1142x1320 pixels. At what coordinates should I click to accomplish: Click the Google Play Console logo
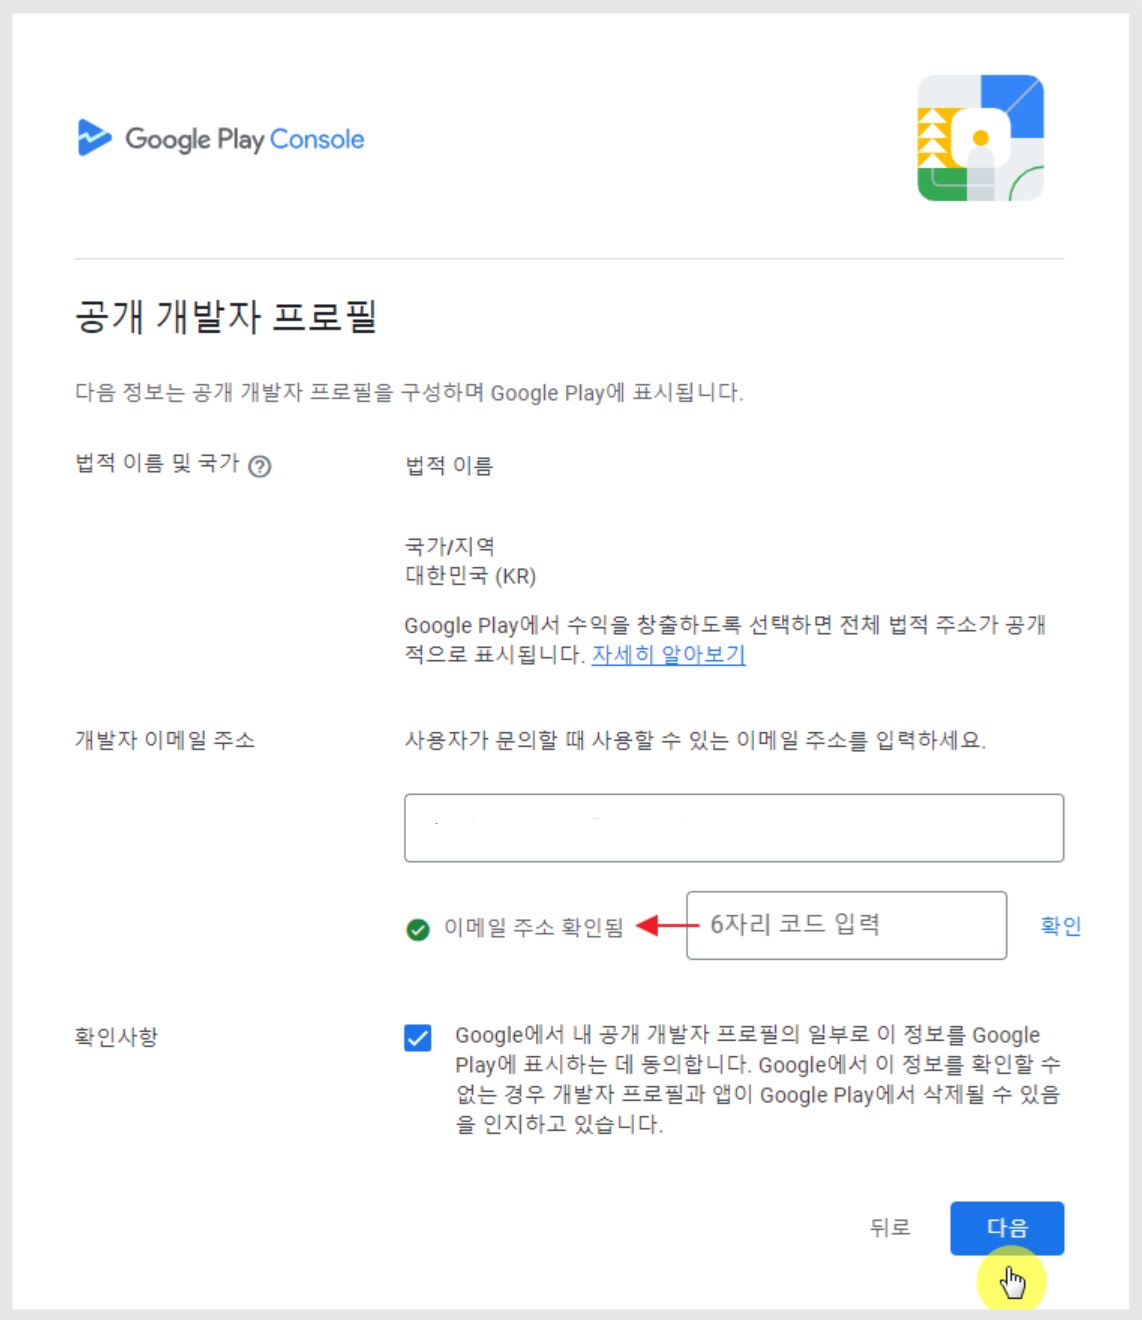point(221,138)
